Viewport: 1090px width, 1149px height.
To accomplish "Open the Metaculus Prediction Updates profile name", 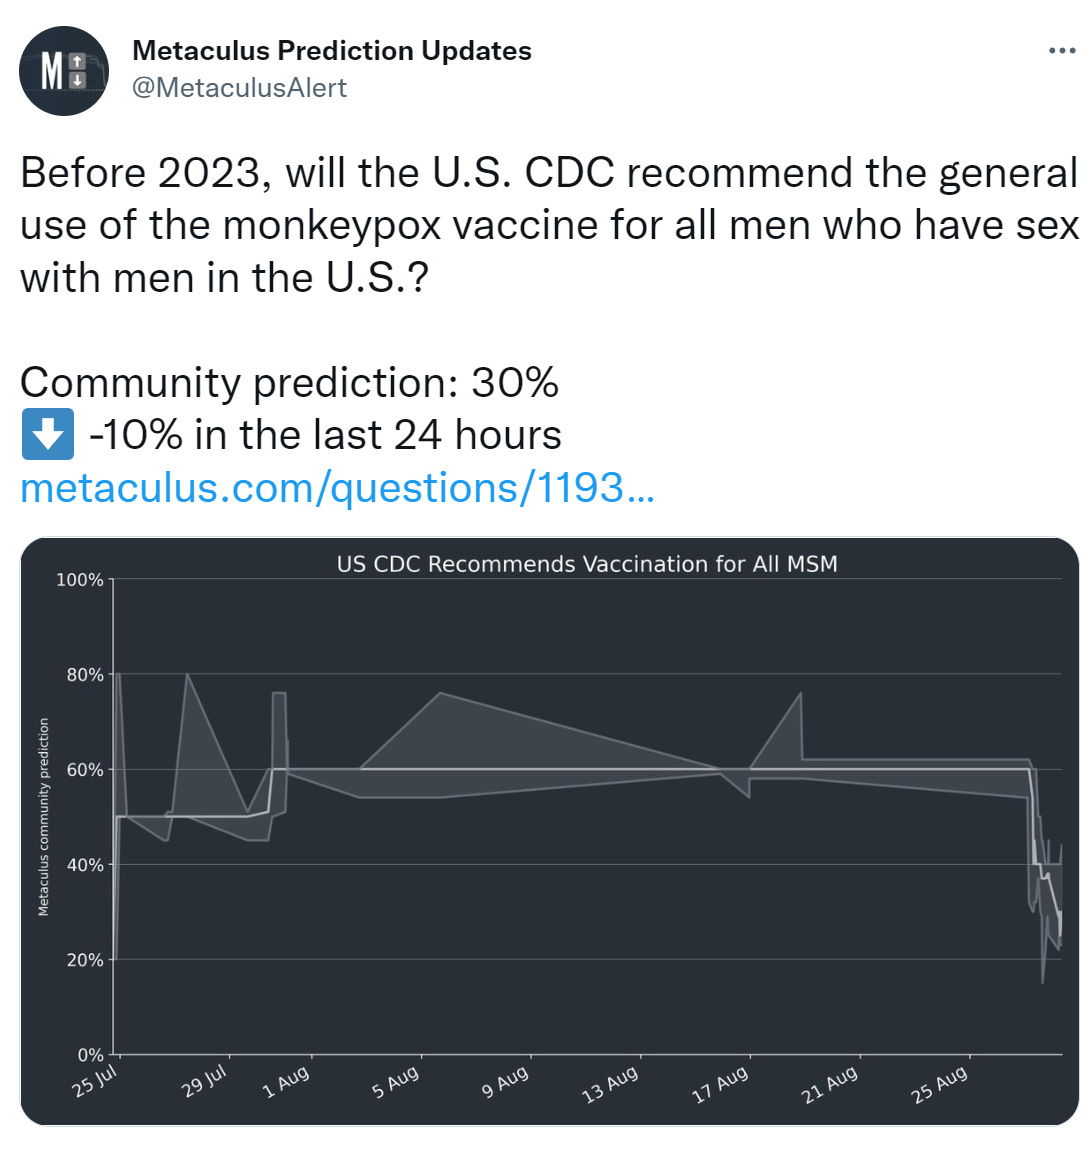I will pos(332,51).
